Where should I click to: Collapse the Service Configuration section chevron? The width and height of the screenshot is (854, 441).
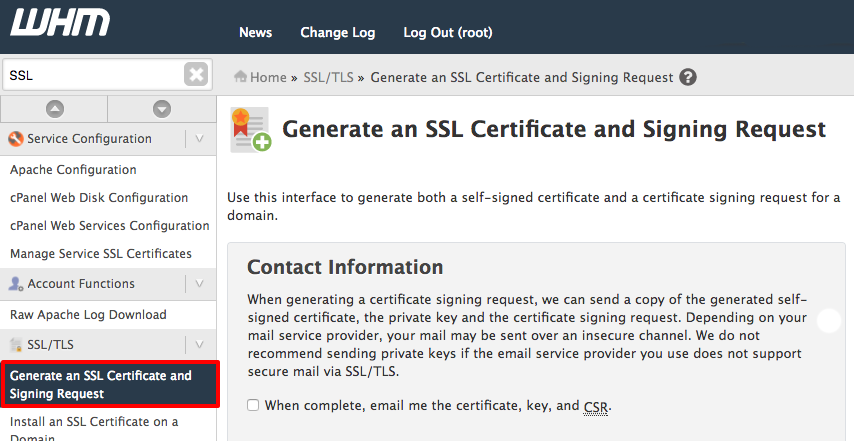point(200,139)
